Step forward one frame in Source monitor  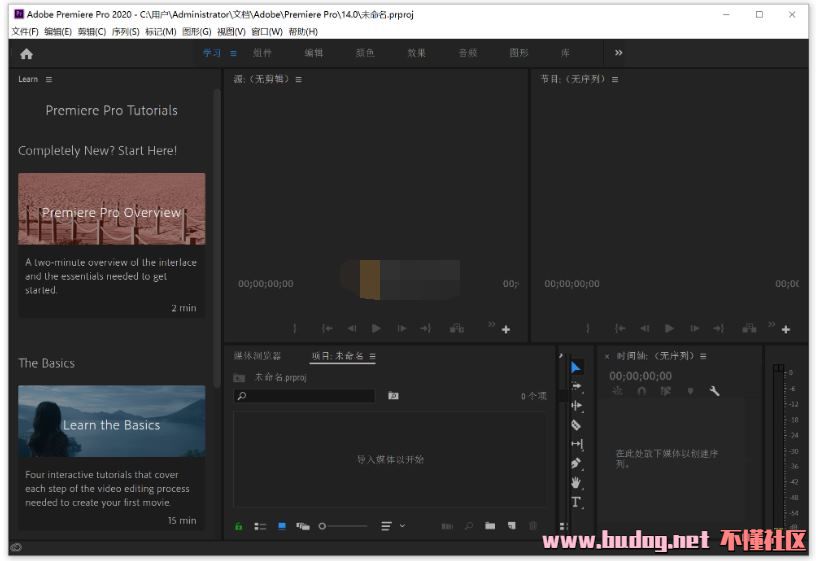click(402, 328)
